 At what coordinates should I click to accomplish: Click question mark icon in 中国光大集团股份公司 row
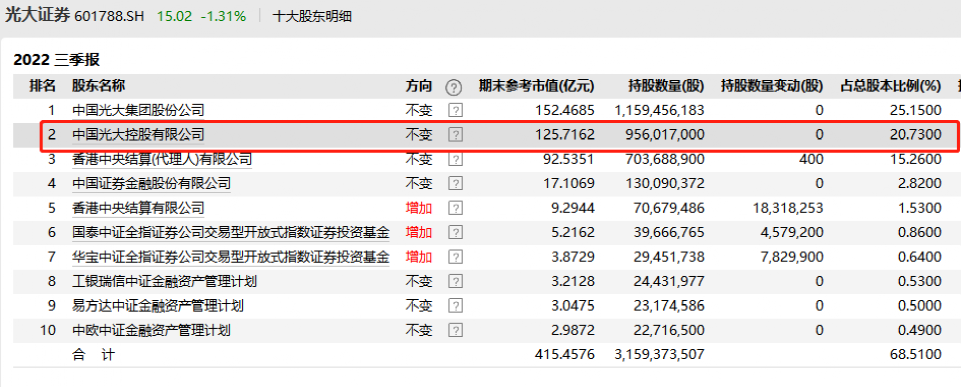click(455, 111)
